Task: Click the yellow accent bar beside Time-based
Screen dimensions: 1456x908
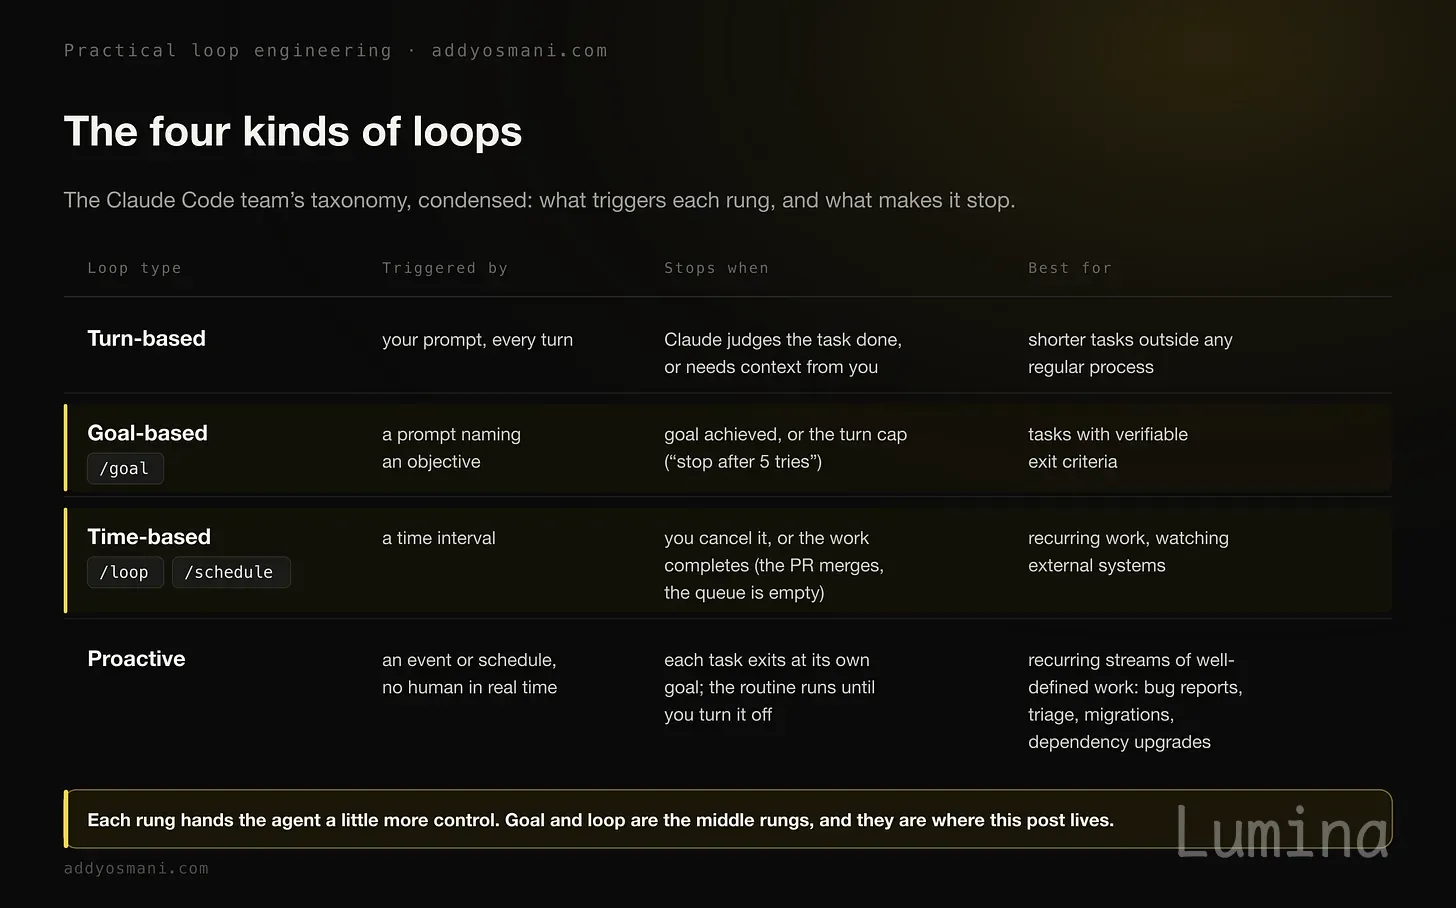Action: pos(66,560)
